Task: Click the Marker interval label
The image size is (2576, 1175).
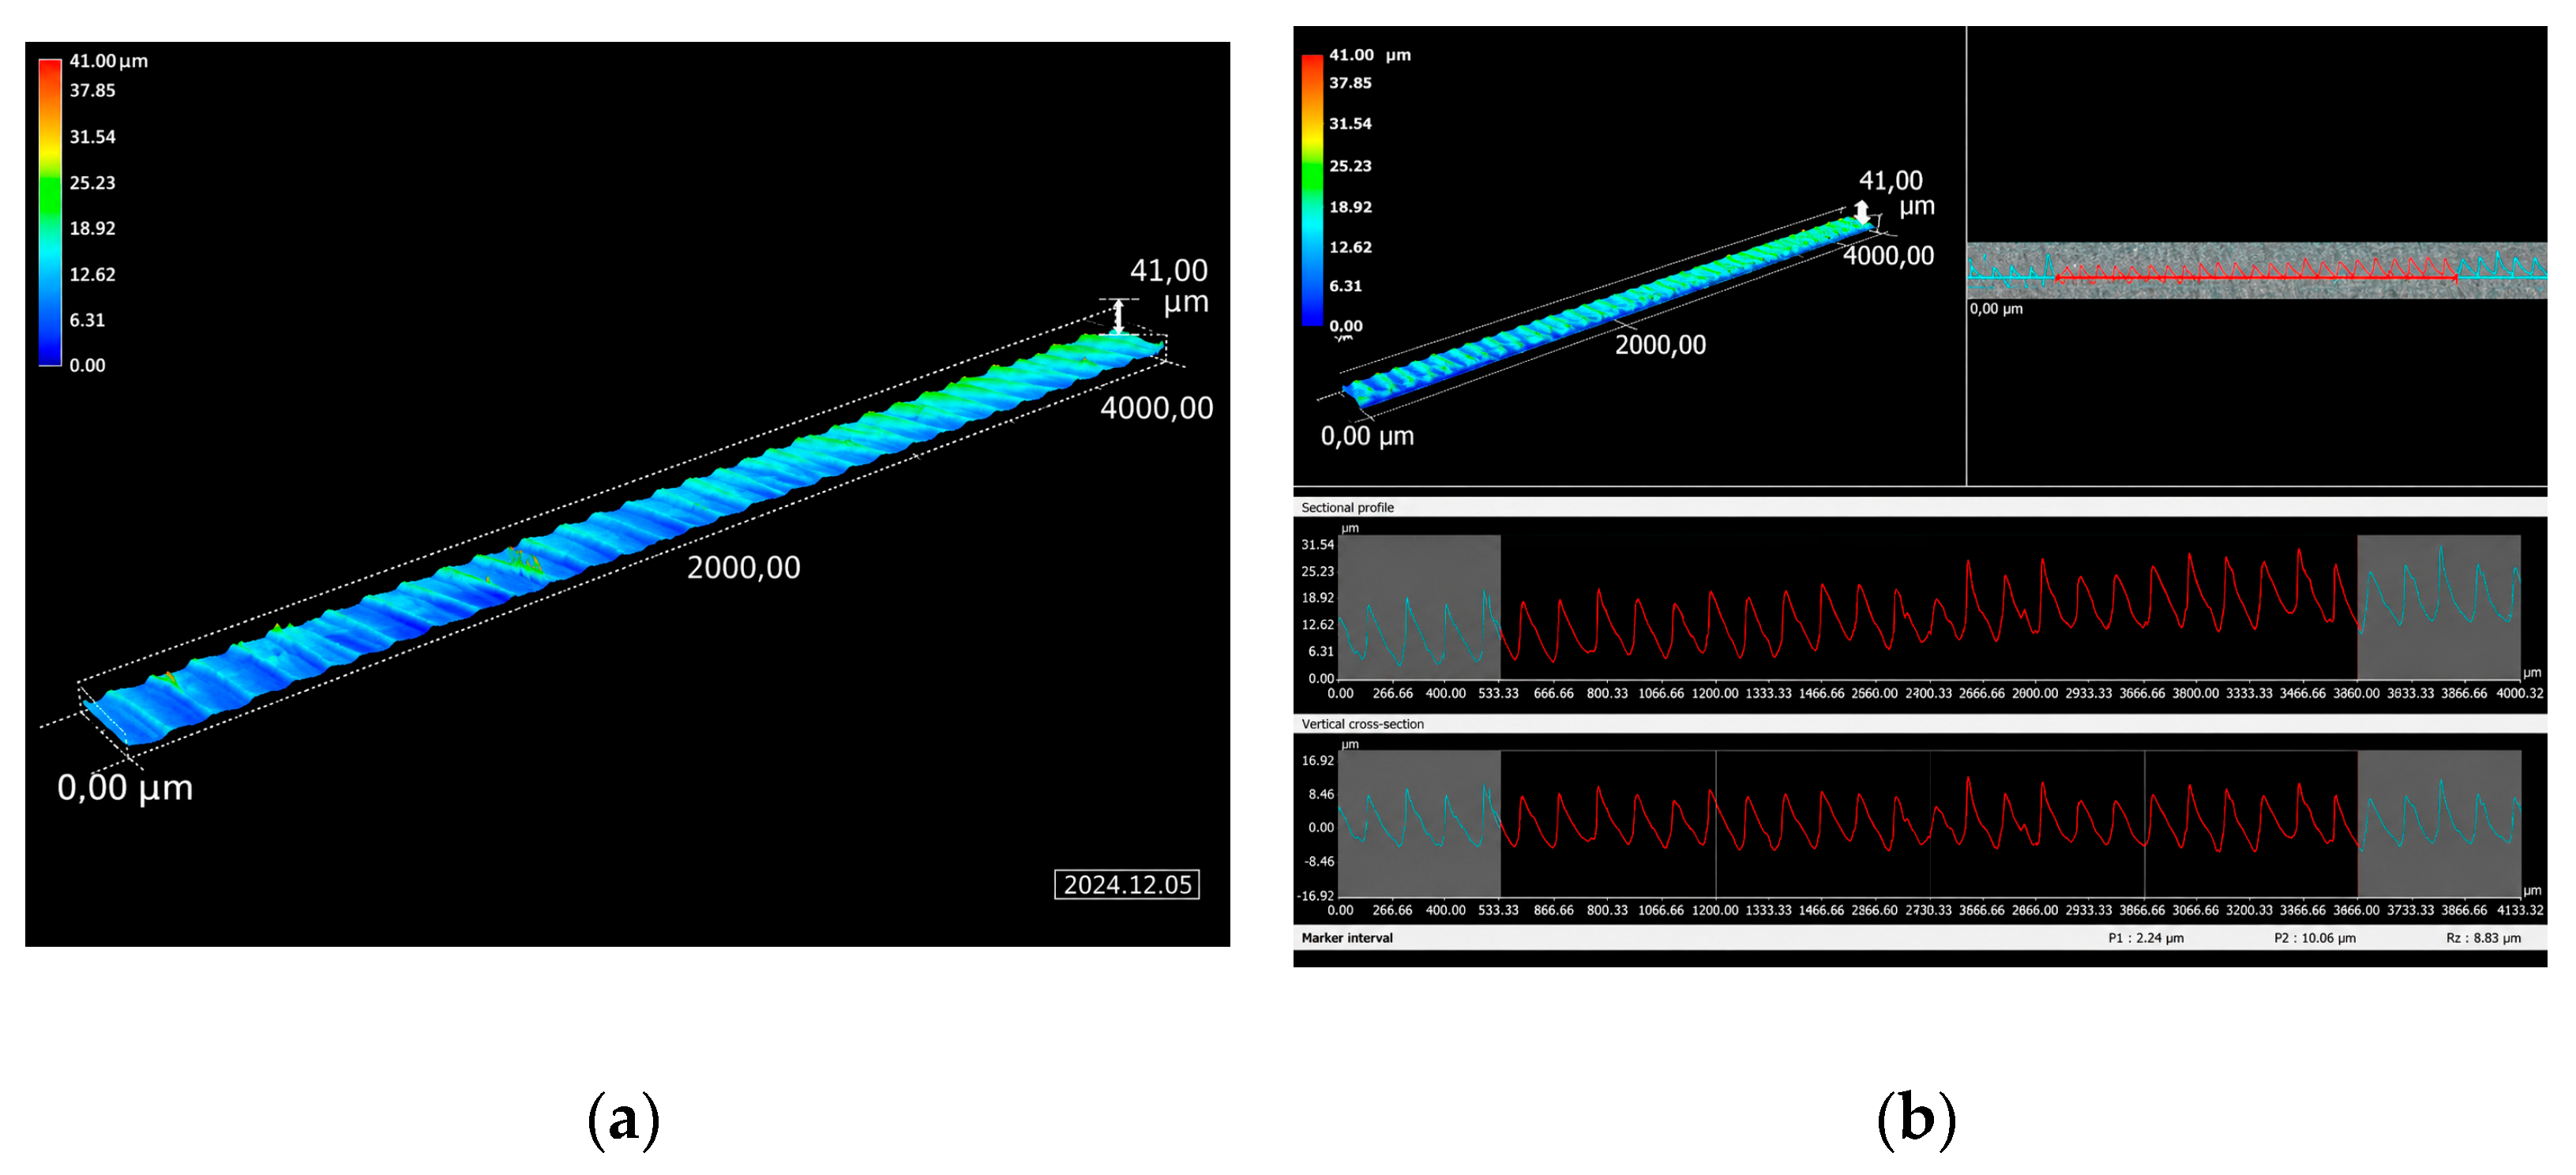Action: tap(1346, 938)
